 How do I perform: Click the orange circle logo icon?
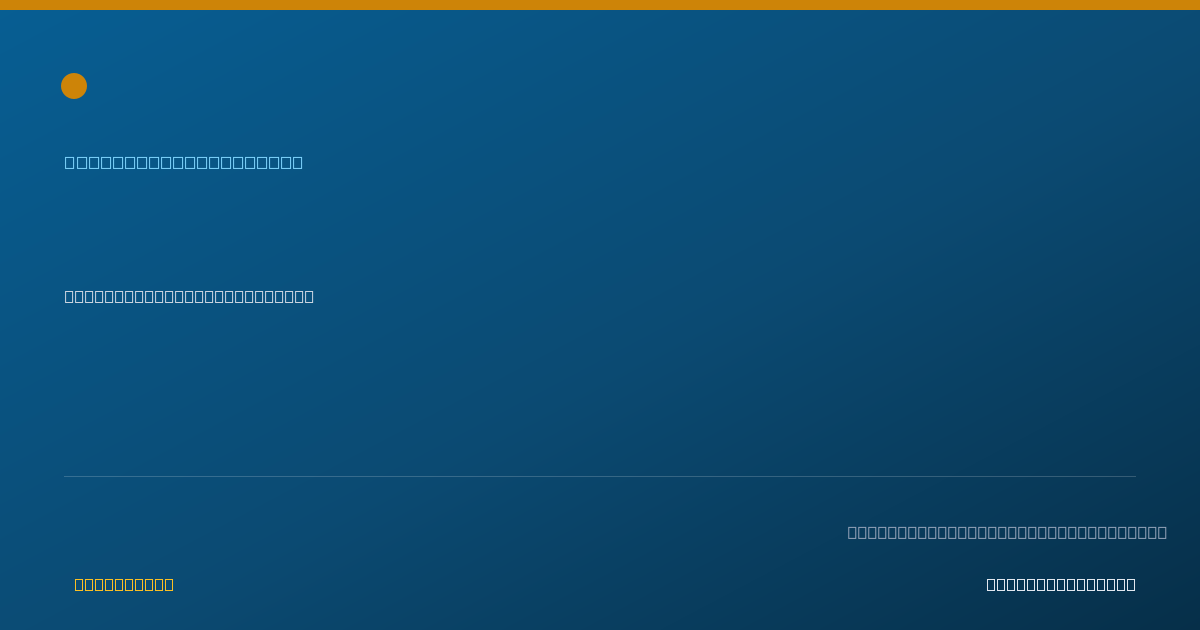pyautogui.click(x=74, y=86)
